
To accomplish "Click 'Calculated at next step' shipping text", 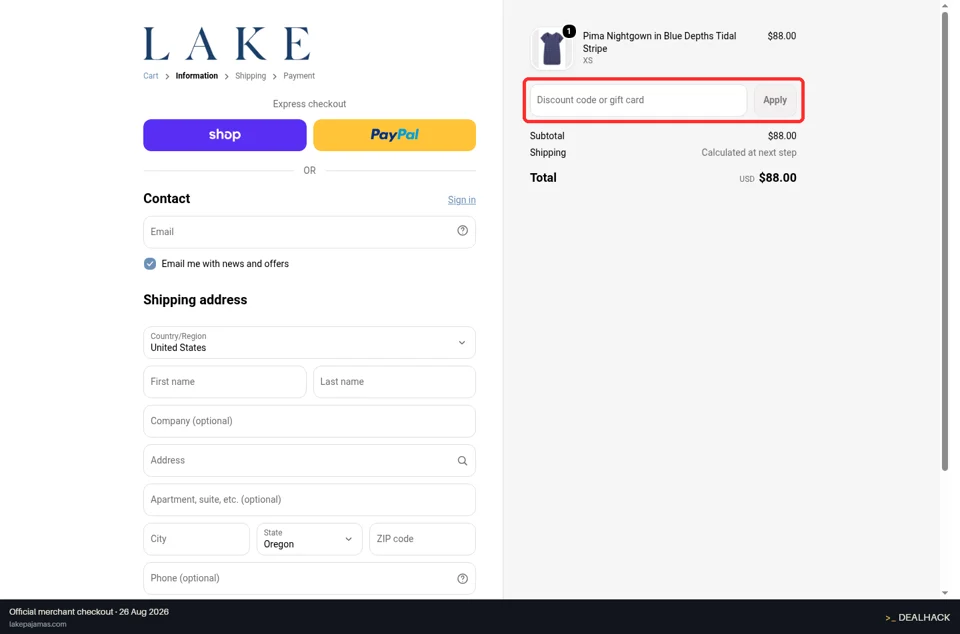I will coord(749,152).
